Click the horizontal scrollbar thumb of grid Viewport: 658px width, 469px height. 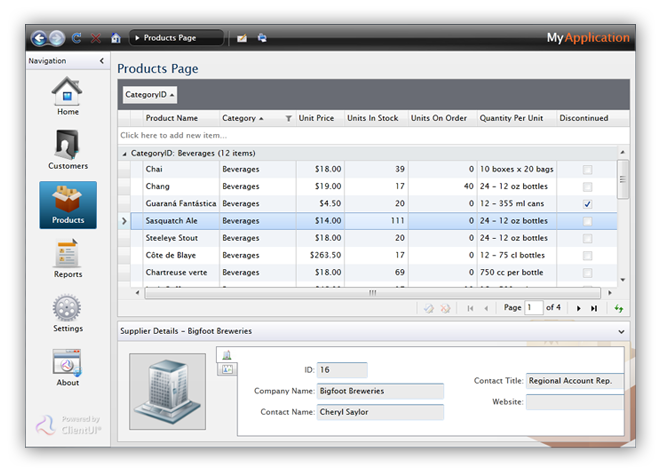point(372,293)
